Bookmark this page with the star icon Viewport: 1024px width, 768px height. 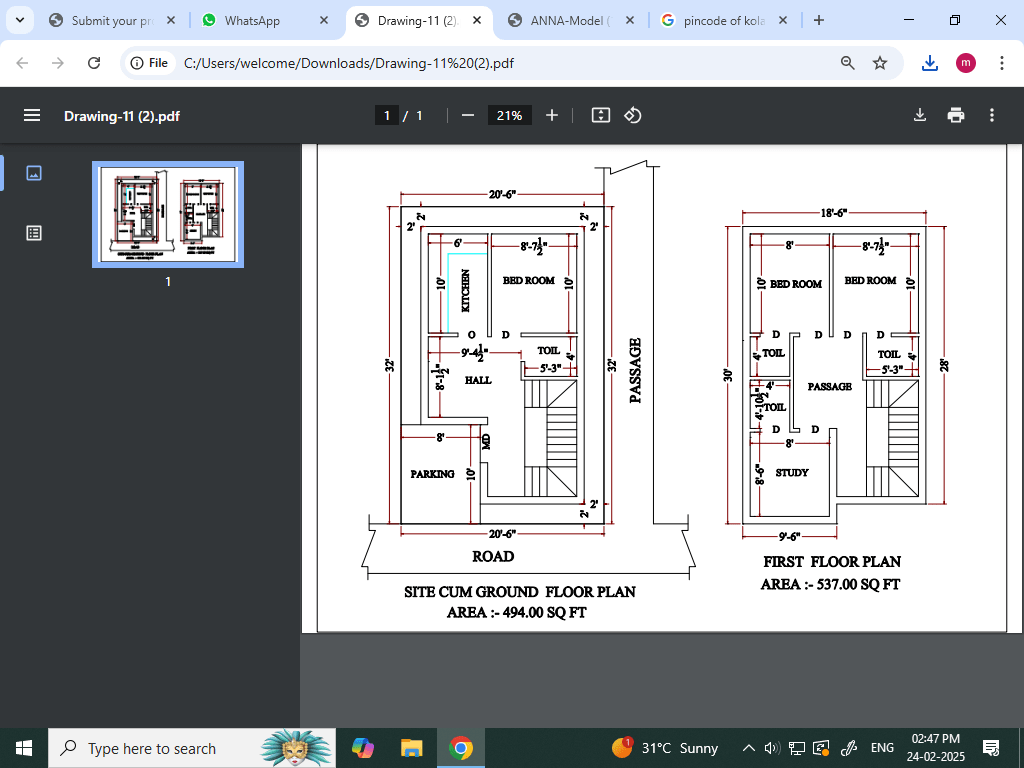[880, 63]
